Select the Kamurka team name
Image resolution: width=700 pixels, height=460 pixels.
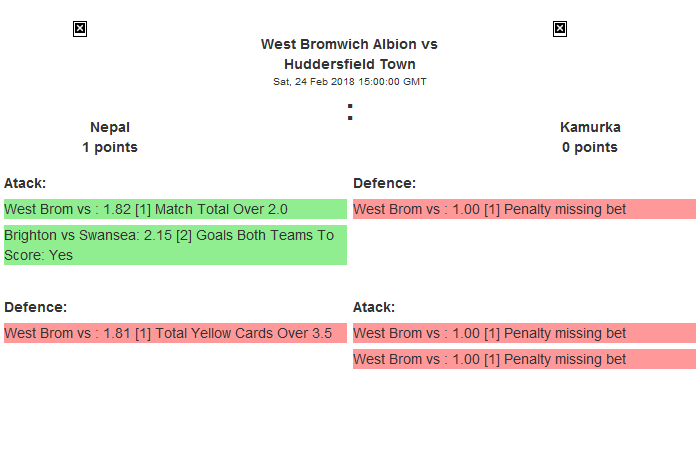pyautogui.click(x=590, y=127)
